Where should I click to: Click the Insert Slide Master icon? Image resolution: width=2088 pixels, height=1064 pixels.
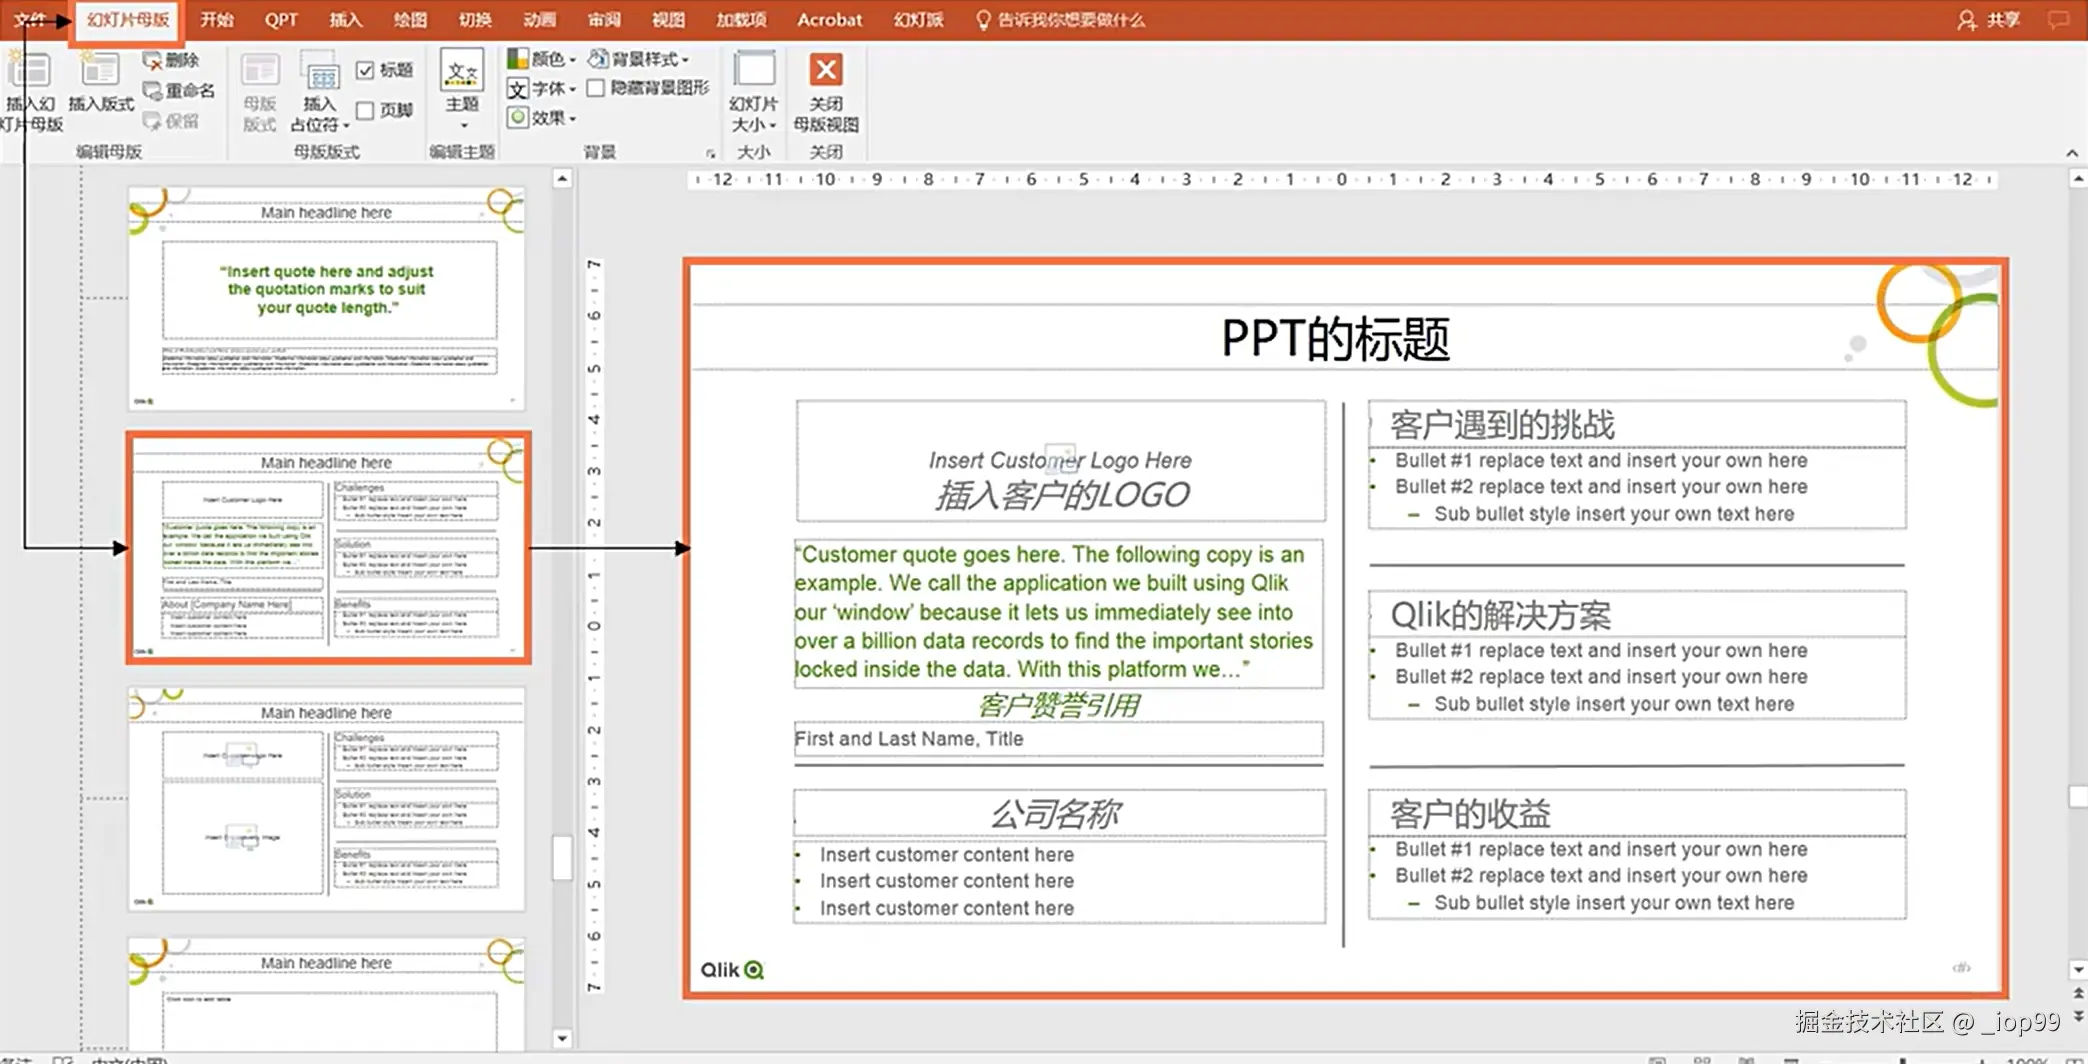tap(29, 70)
